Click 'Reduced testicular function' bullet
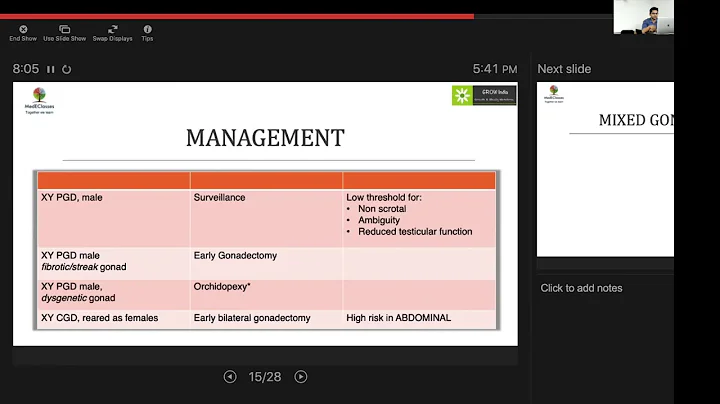The height and width of the screenshot is (404, 720). (x=415, y=232)
